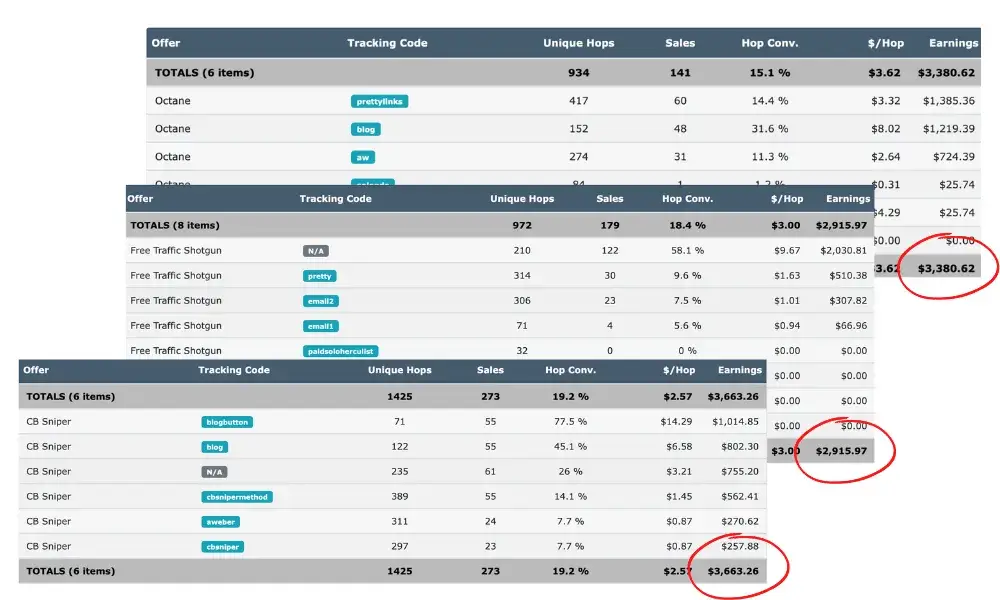Sort by Unique Hops in CB Sniper table
This screenshot has width=1000, height=600.
coord(398,370)
